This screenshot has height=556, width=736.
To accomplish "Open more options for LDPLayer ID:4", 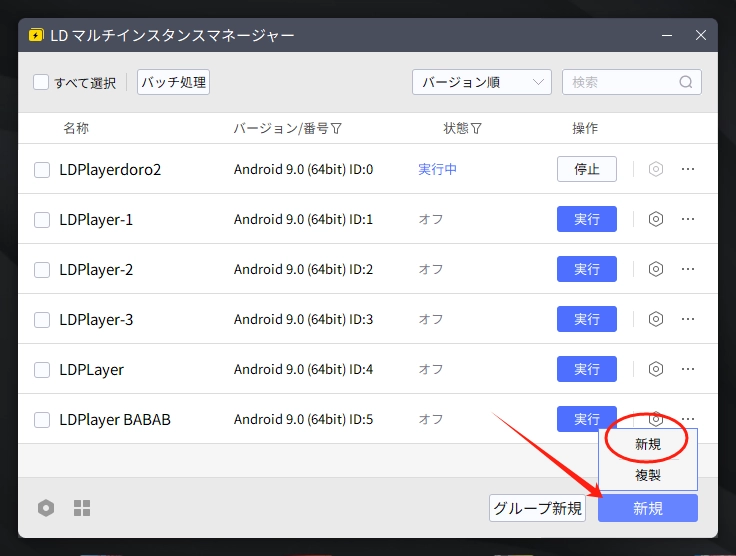I will (x=688, y=369).
